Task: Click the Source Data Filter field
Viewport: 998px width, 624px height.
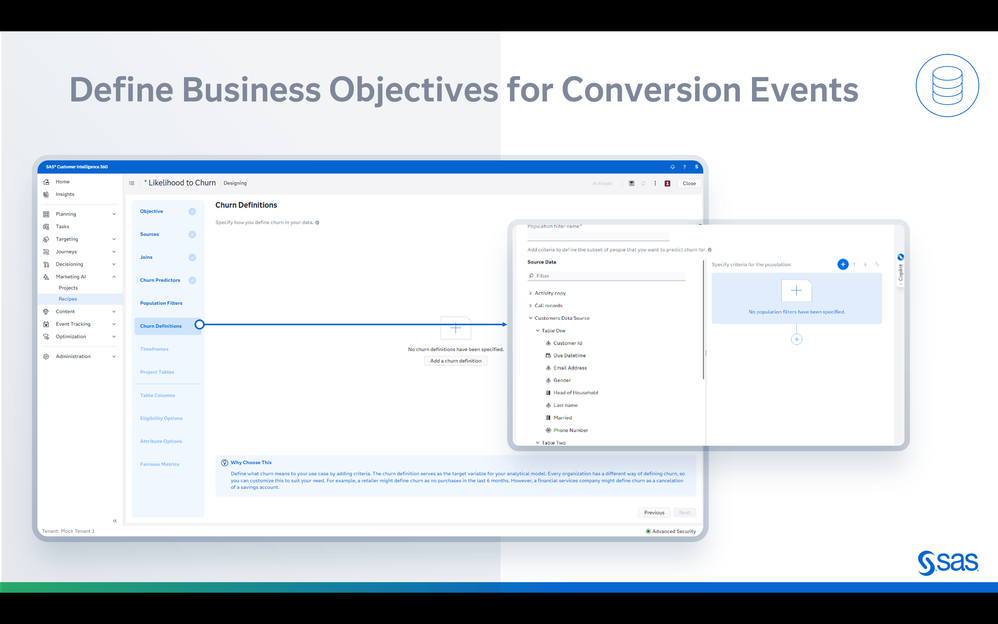Action: pos(606,276)
